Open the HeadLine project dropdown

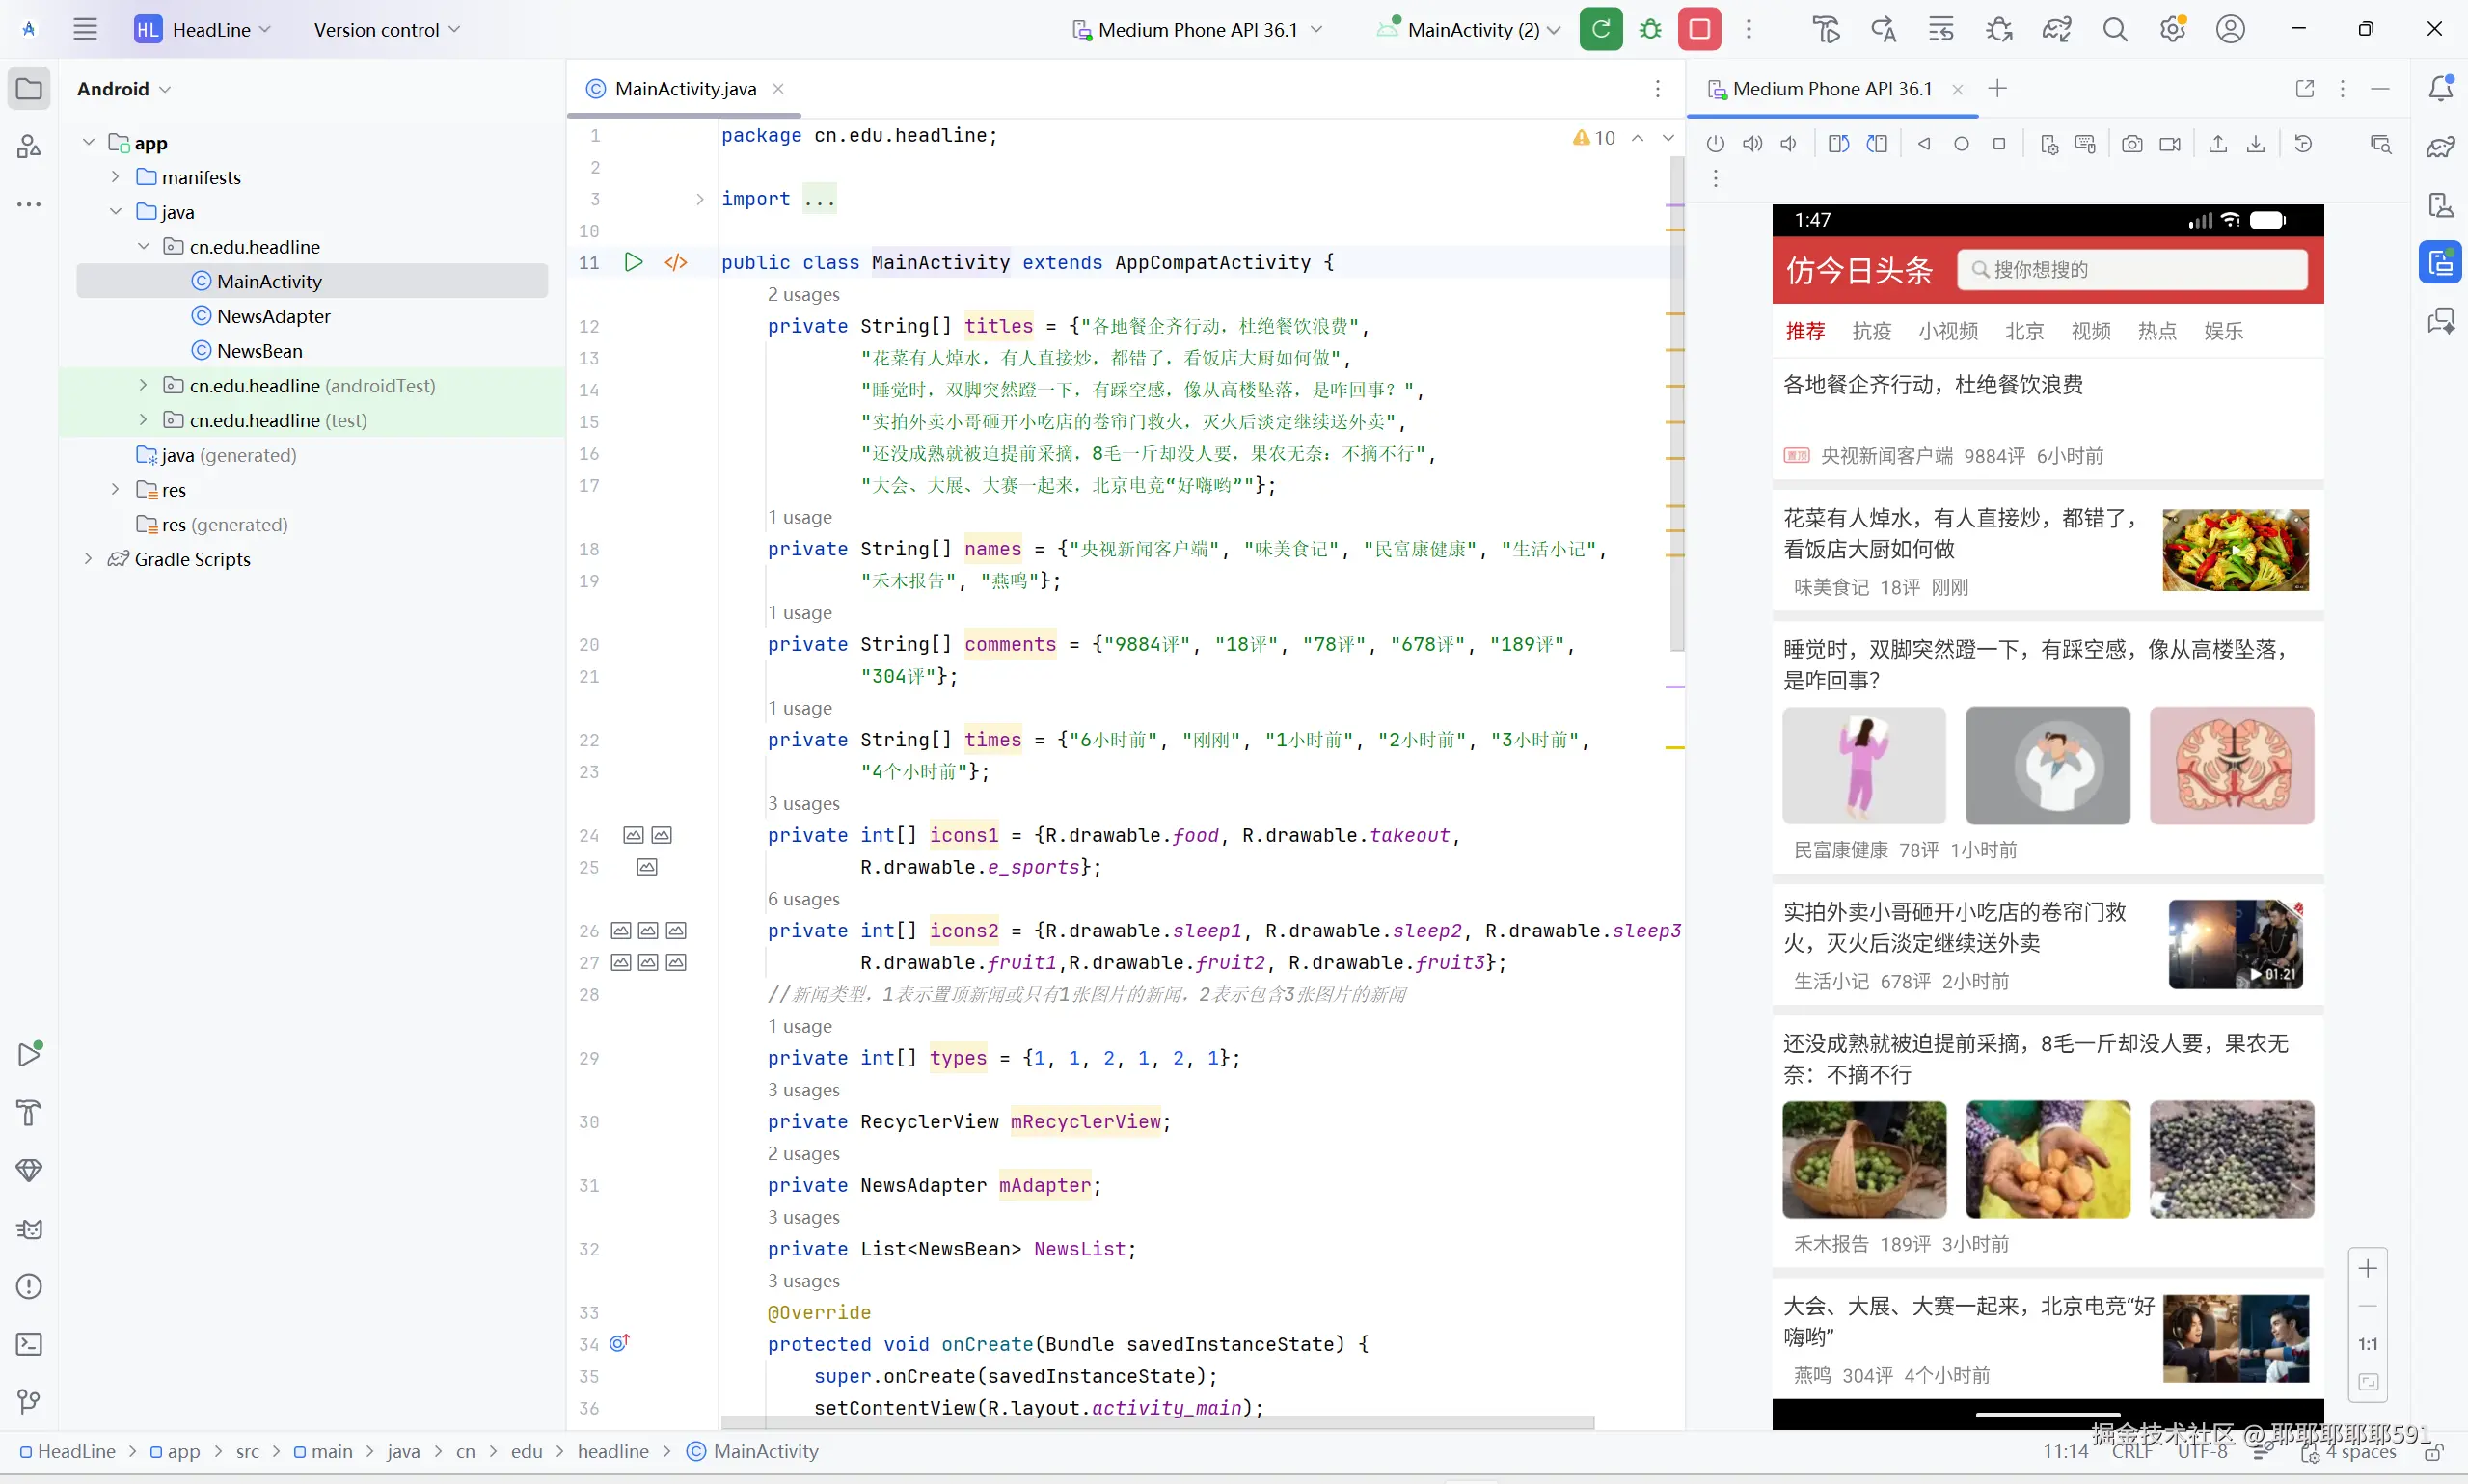click(x=203, y=29)
